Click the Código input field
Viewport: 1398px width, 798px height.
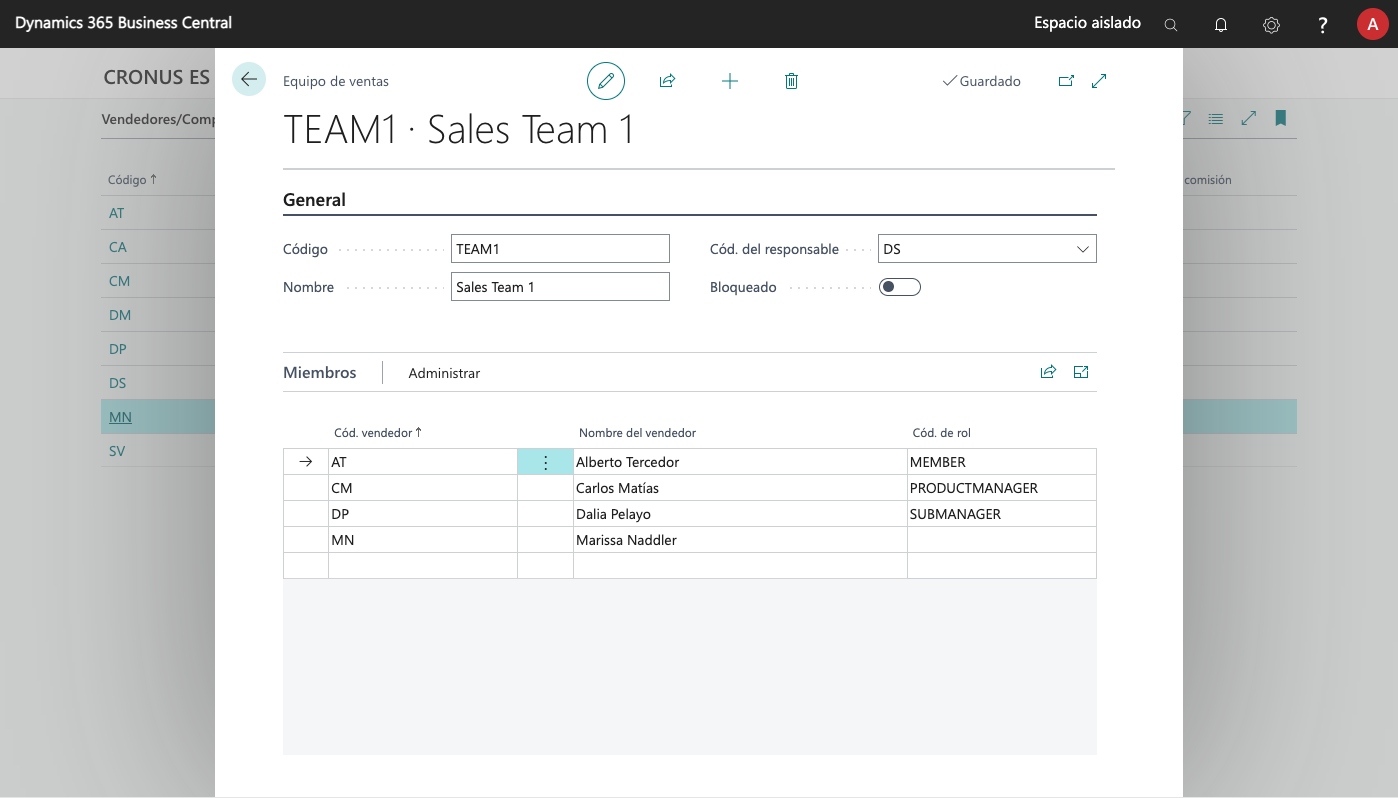pos(560,249)
